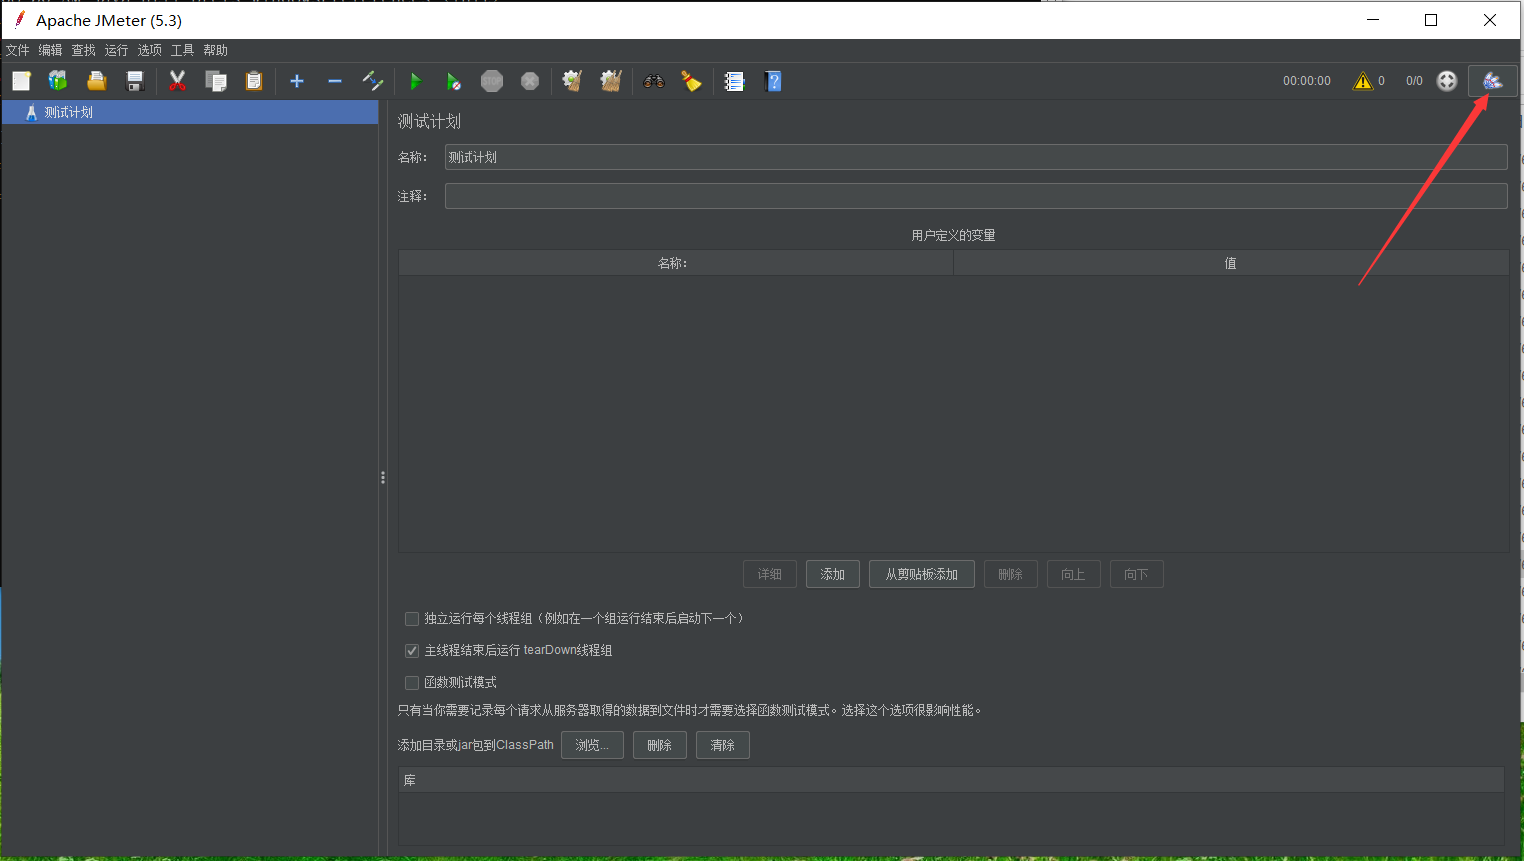This screenshot has height=861, width=1524.
Task: Clear all results with double broom icon
Action: pos(611,81)
